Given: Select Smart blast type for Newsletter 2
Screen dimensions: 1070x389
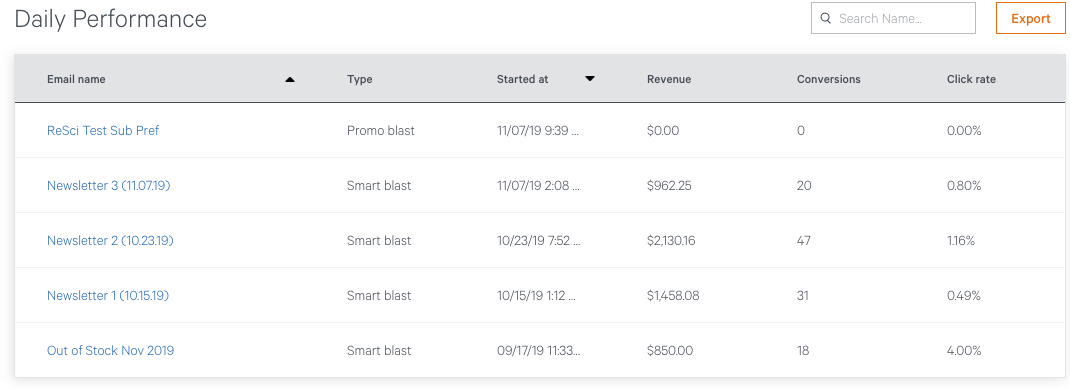Looking at the screenshot, I should tap(379, 240).
